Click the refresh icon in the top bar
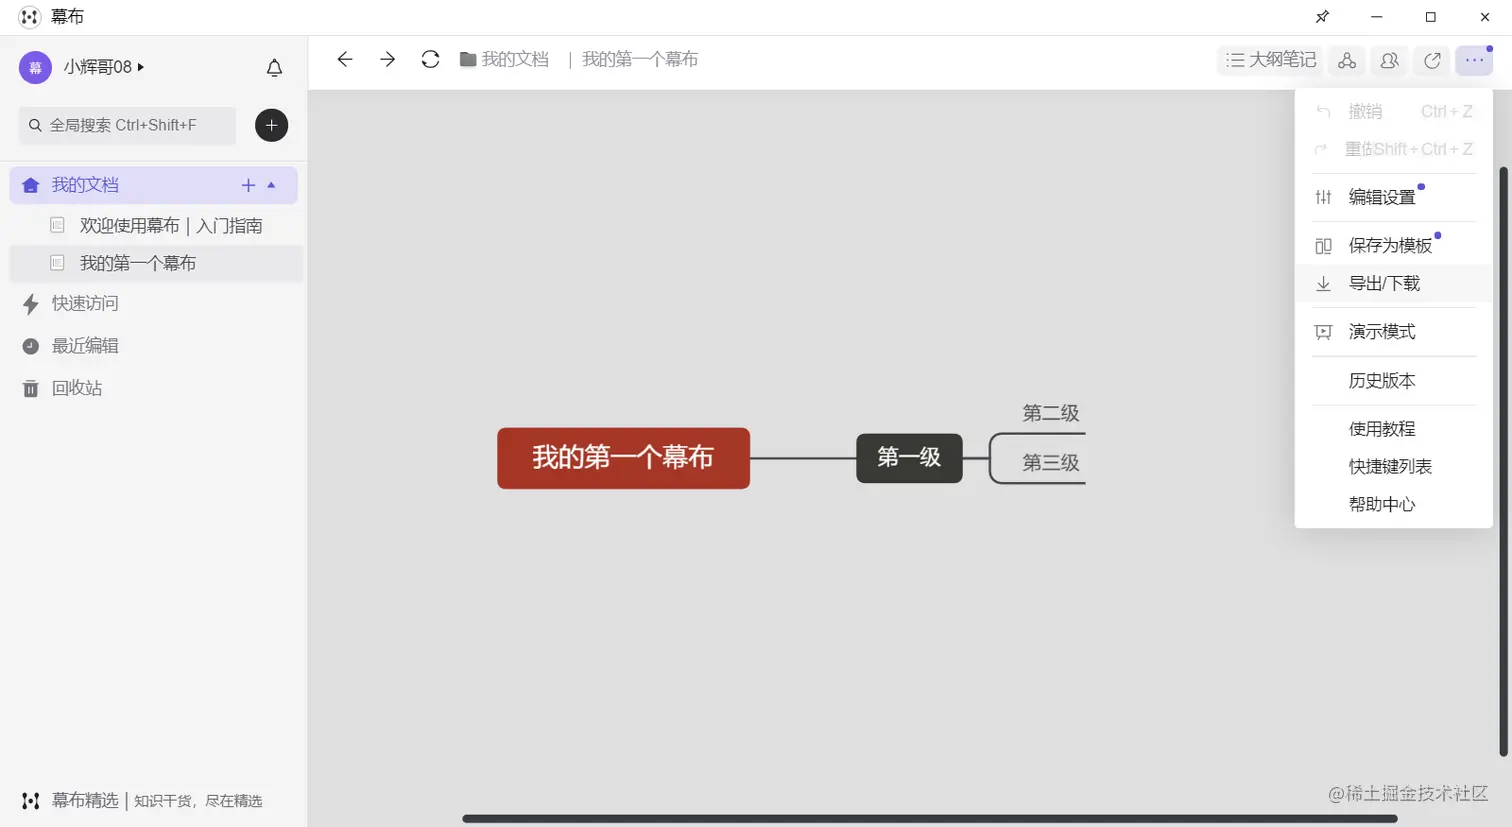 pyautogui.click(x=430, y=59)
